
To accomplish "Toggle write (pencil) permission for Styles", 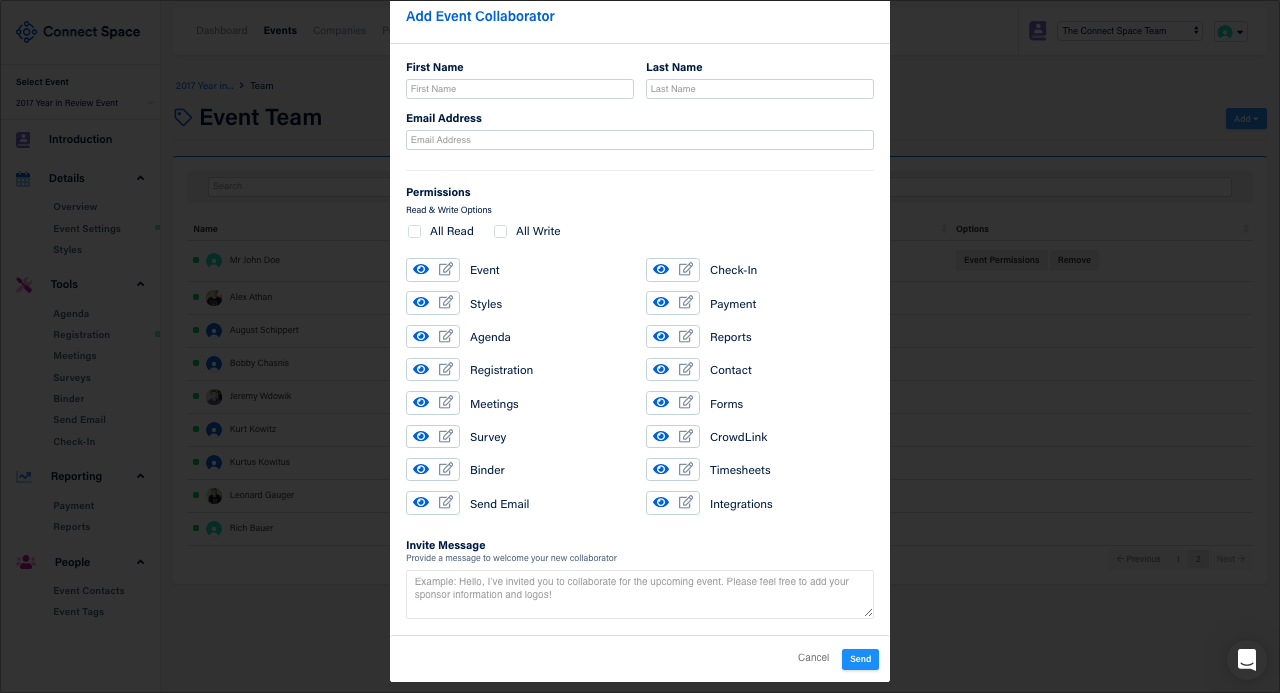I will 446,303.
